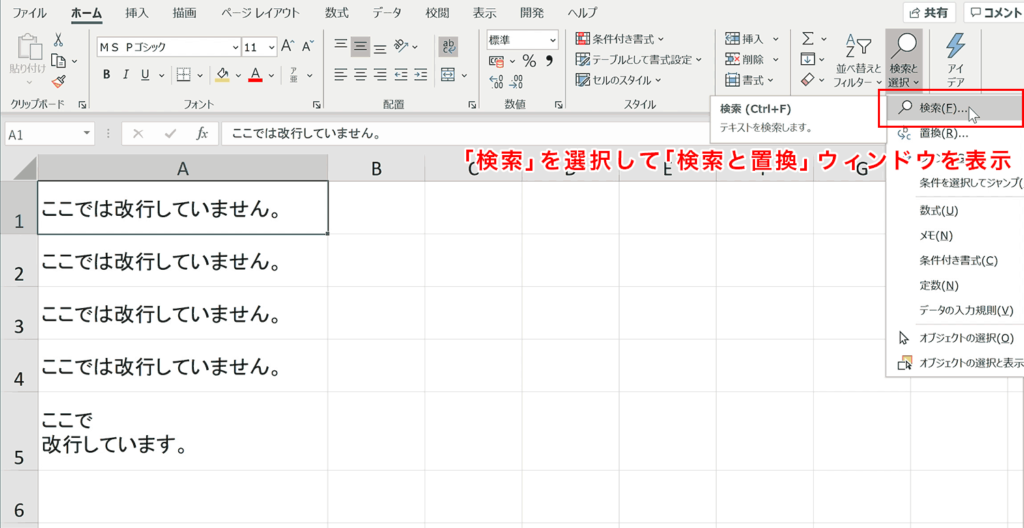Apply fill color with yellow bucket swatch
This screenshot has width=1024, height=528.
pyautogui.click(x=222, y=74)
